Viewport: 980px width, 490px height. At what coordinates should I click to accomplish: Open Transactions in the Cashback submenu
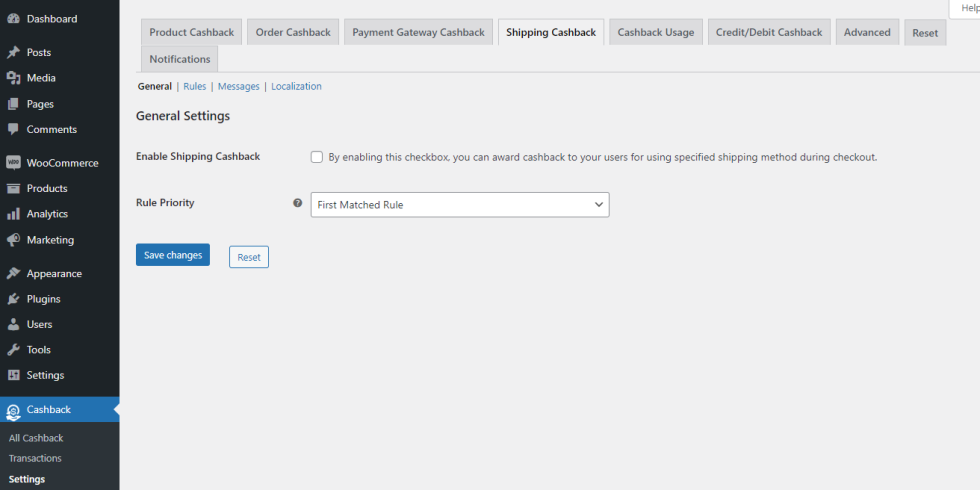pyautogui.click(x=35, y=458)
